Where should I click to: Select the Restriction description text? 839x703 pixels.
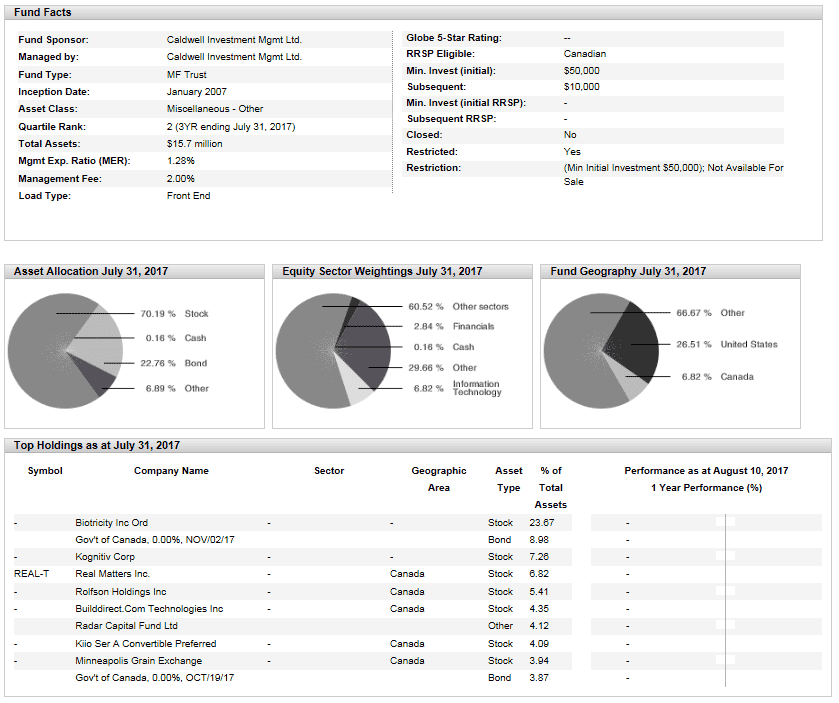point(674,174)
